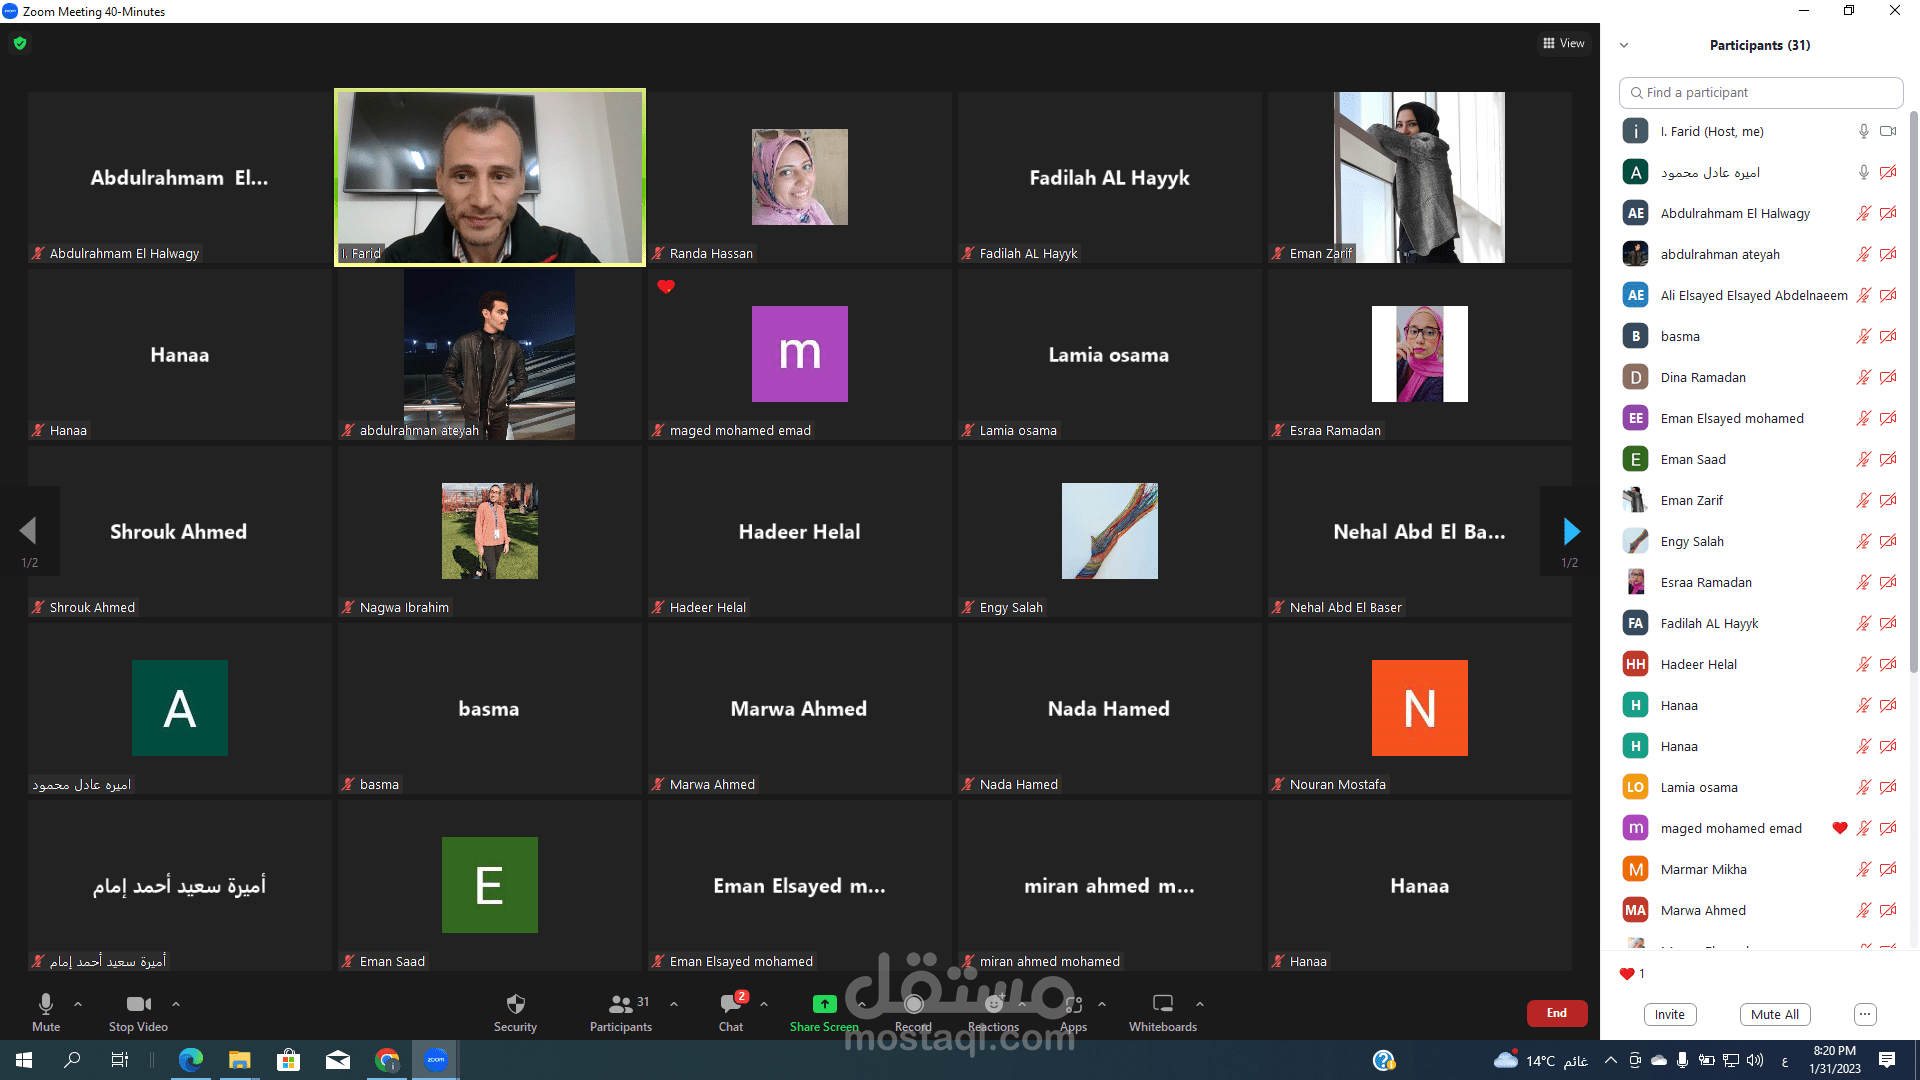Open the notification center icon
Screen dimensions: 1920x1080
click(x=1887, y=1060)
